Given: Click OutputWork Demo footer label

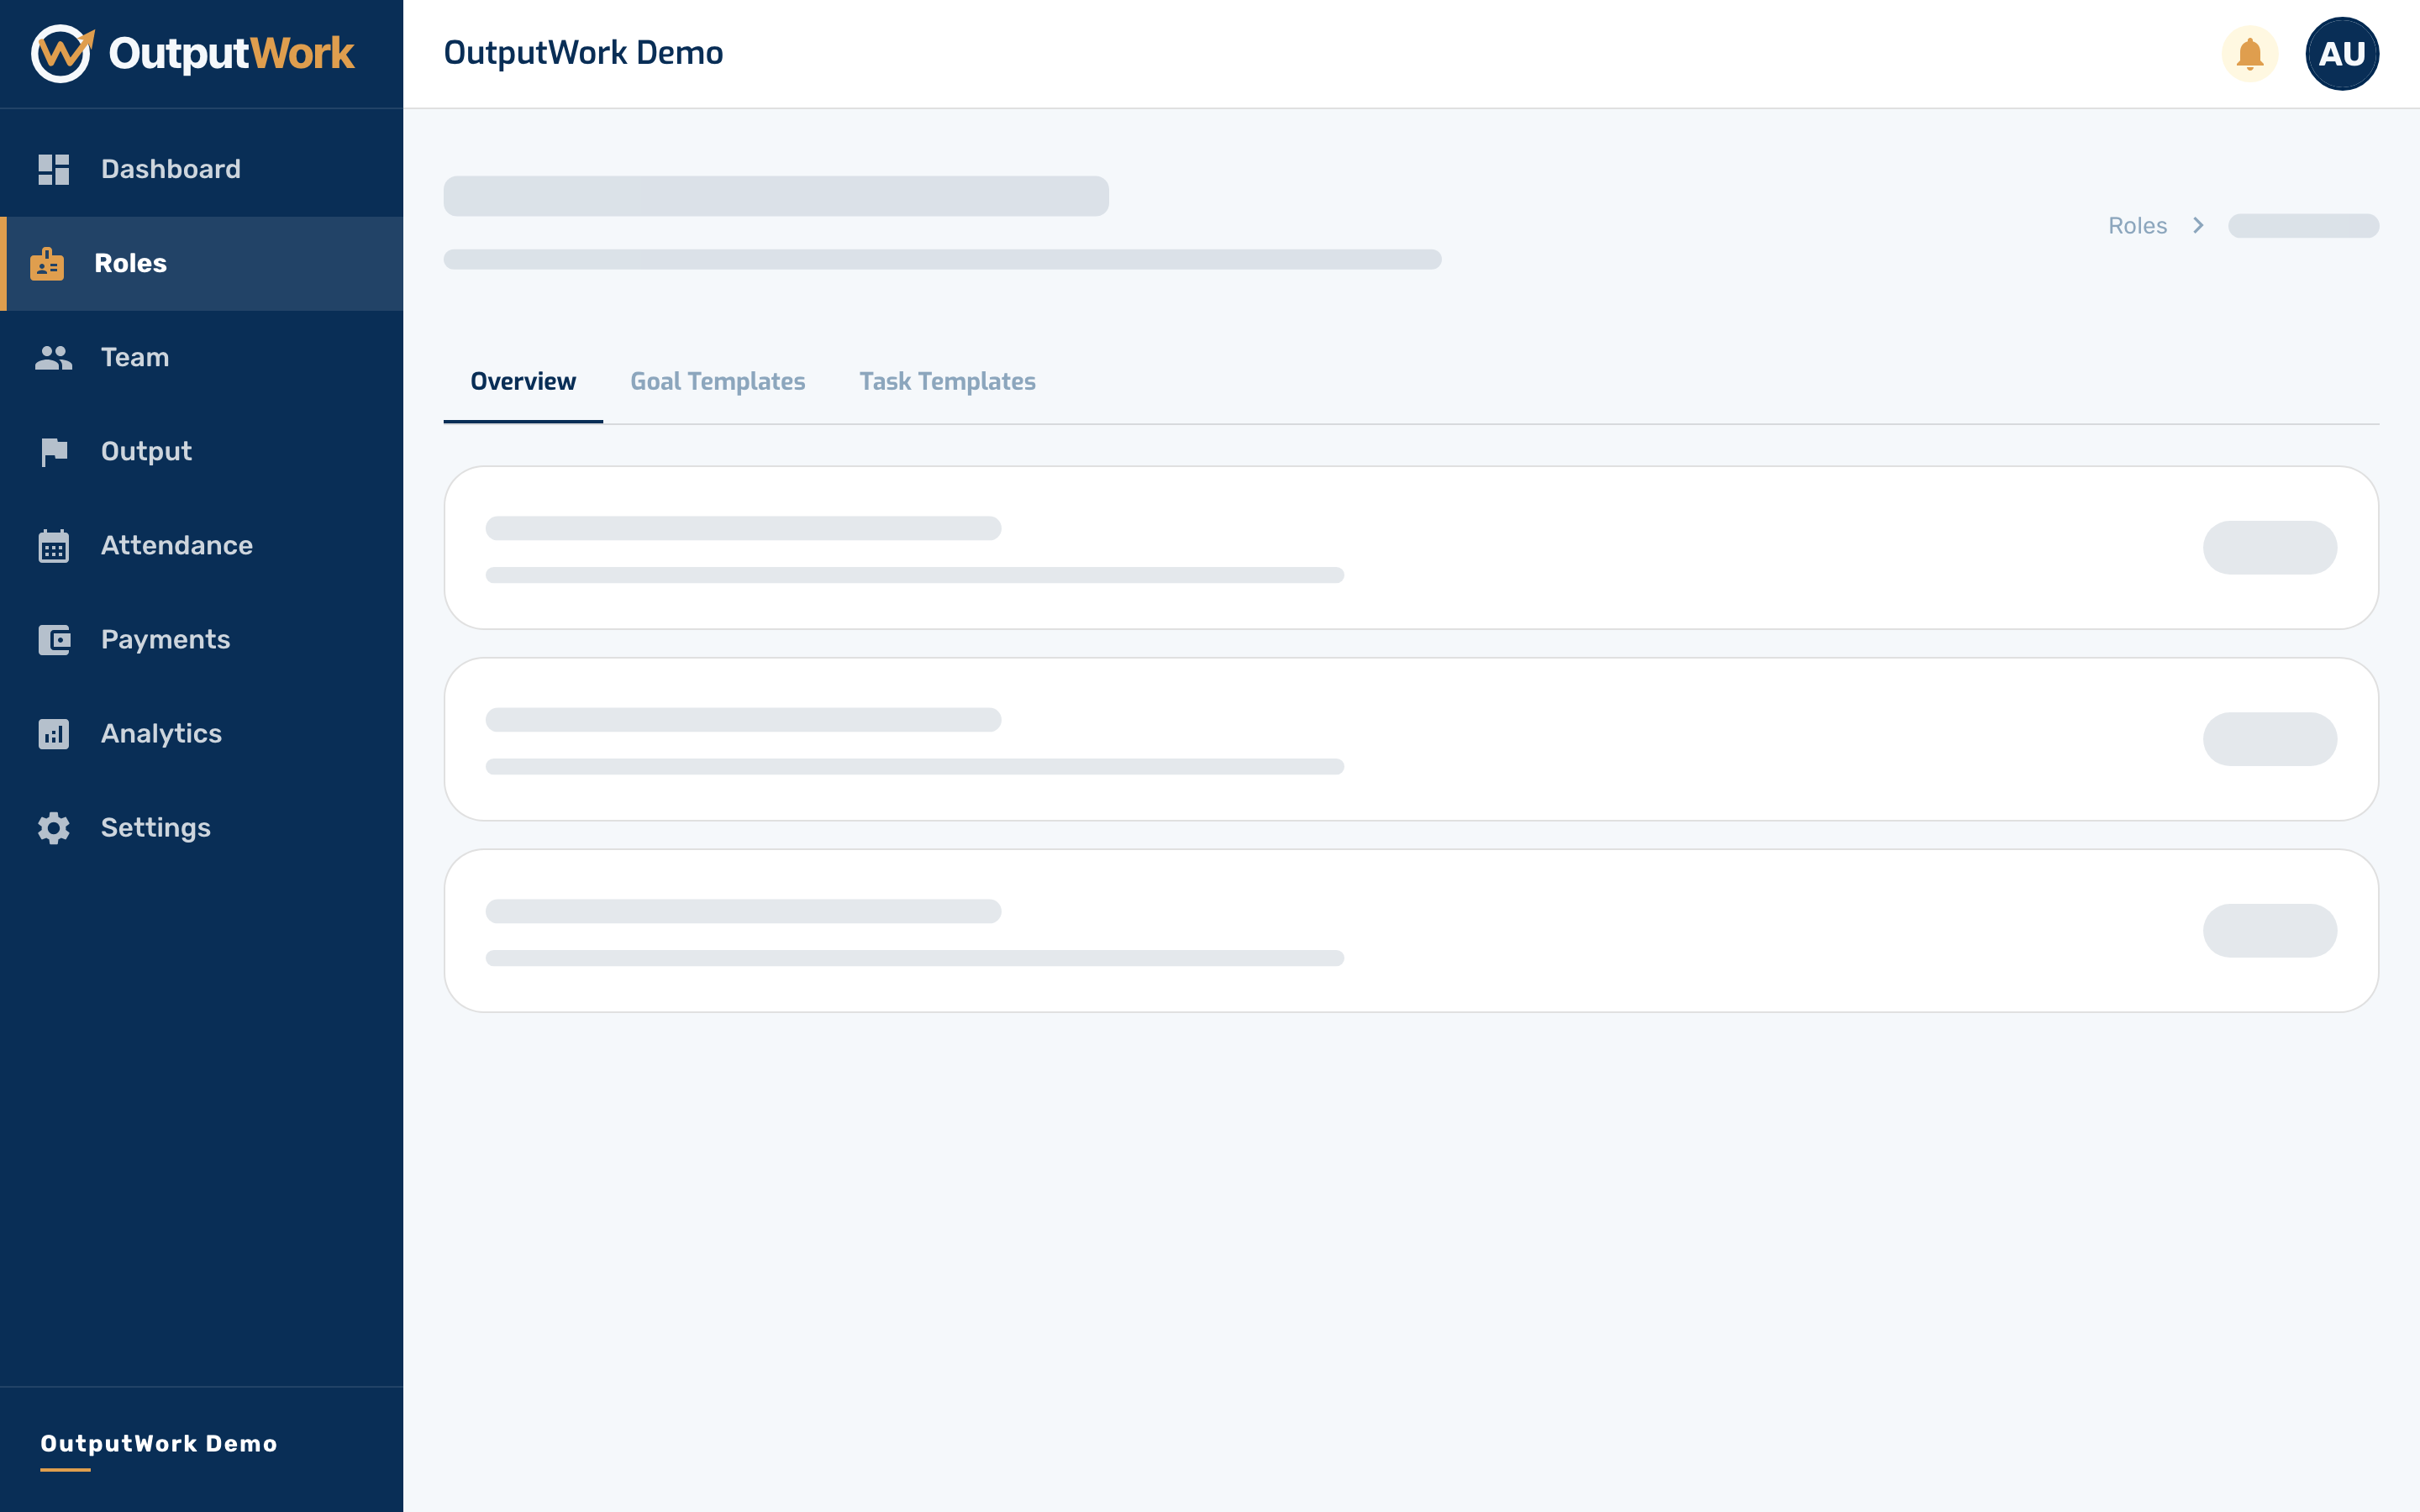Looking at the screenshot, I should click(x=159, y=1444).
